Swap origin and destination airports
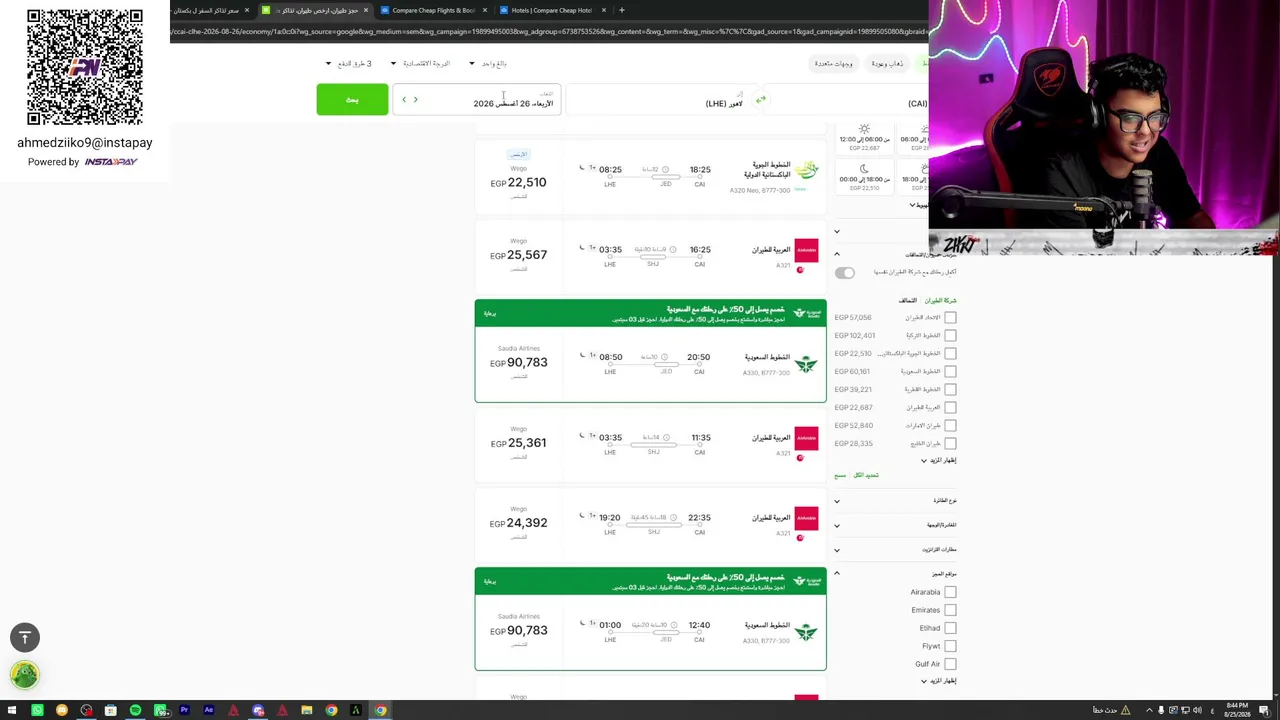The width and height of the screenshot is (1280, 720). point(761,100)
